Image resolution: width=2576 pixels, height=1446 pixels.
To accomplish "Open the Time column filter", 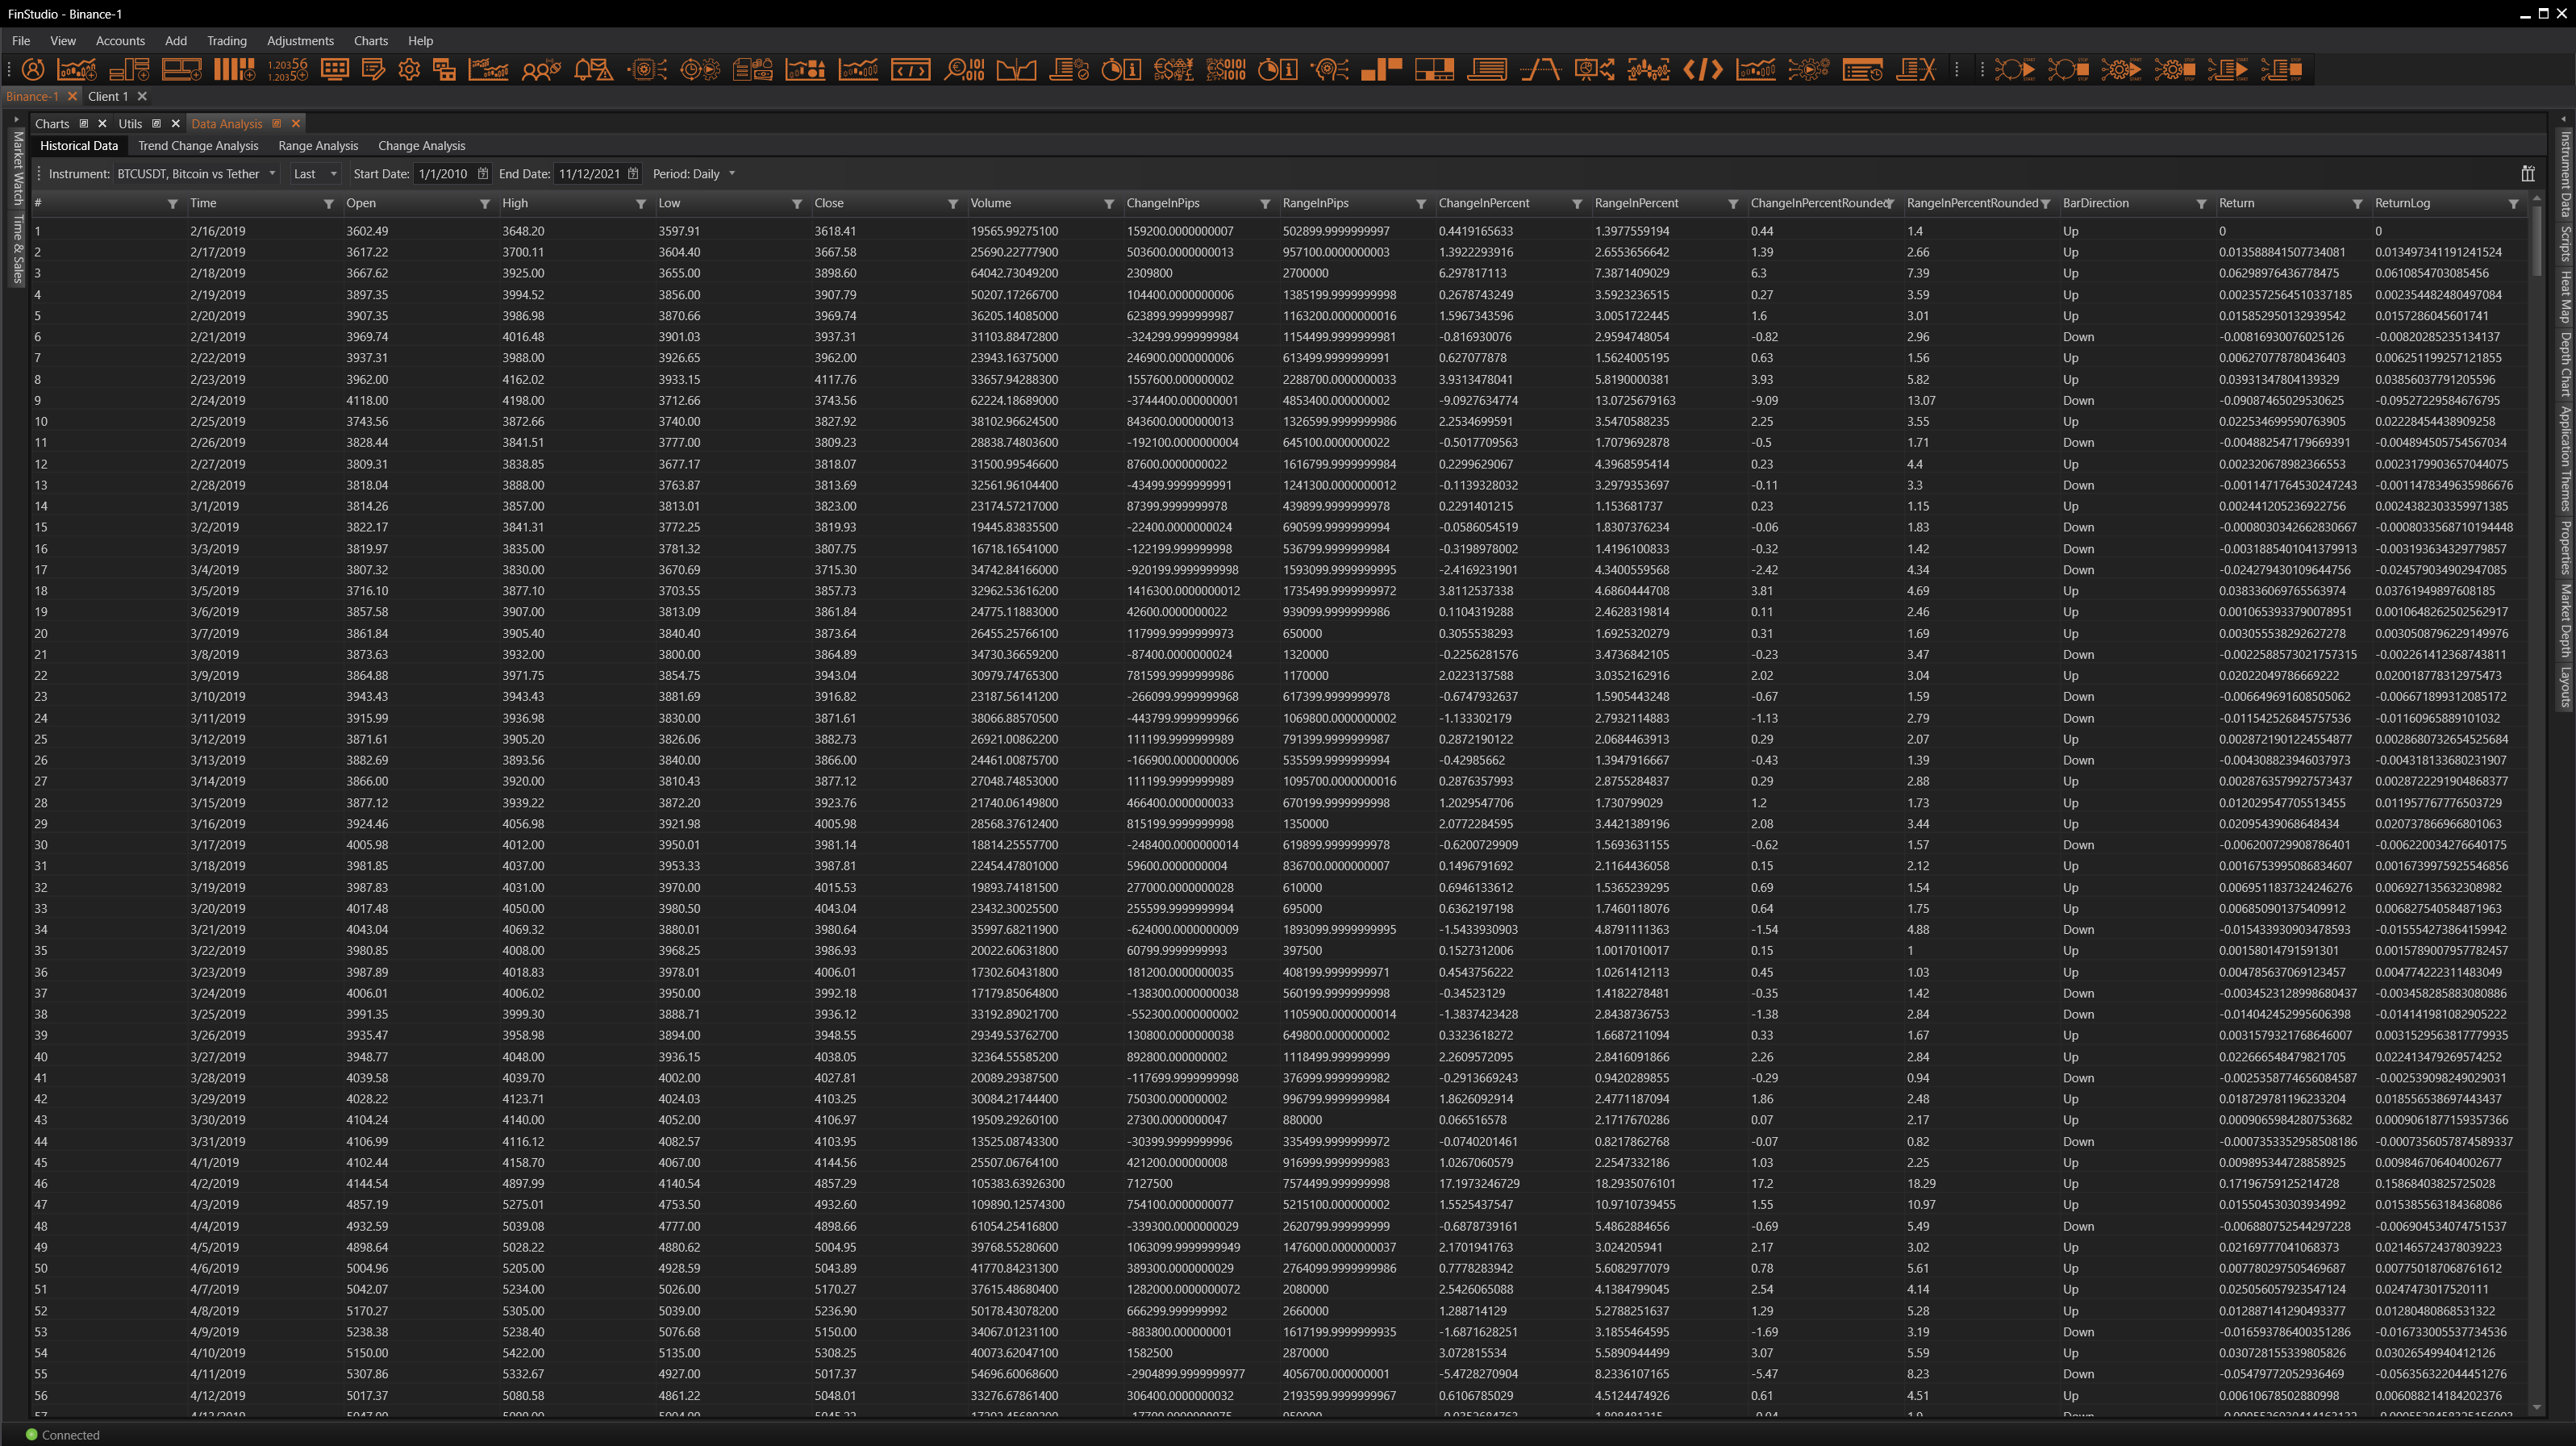I will tap(328, 204).
